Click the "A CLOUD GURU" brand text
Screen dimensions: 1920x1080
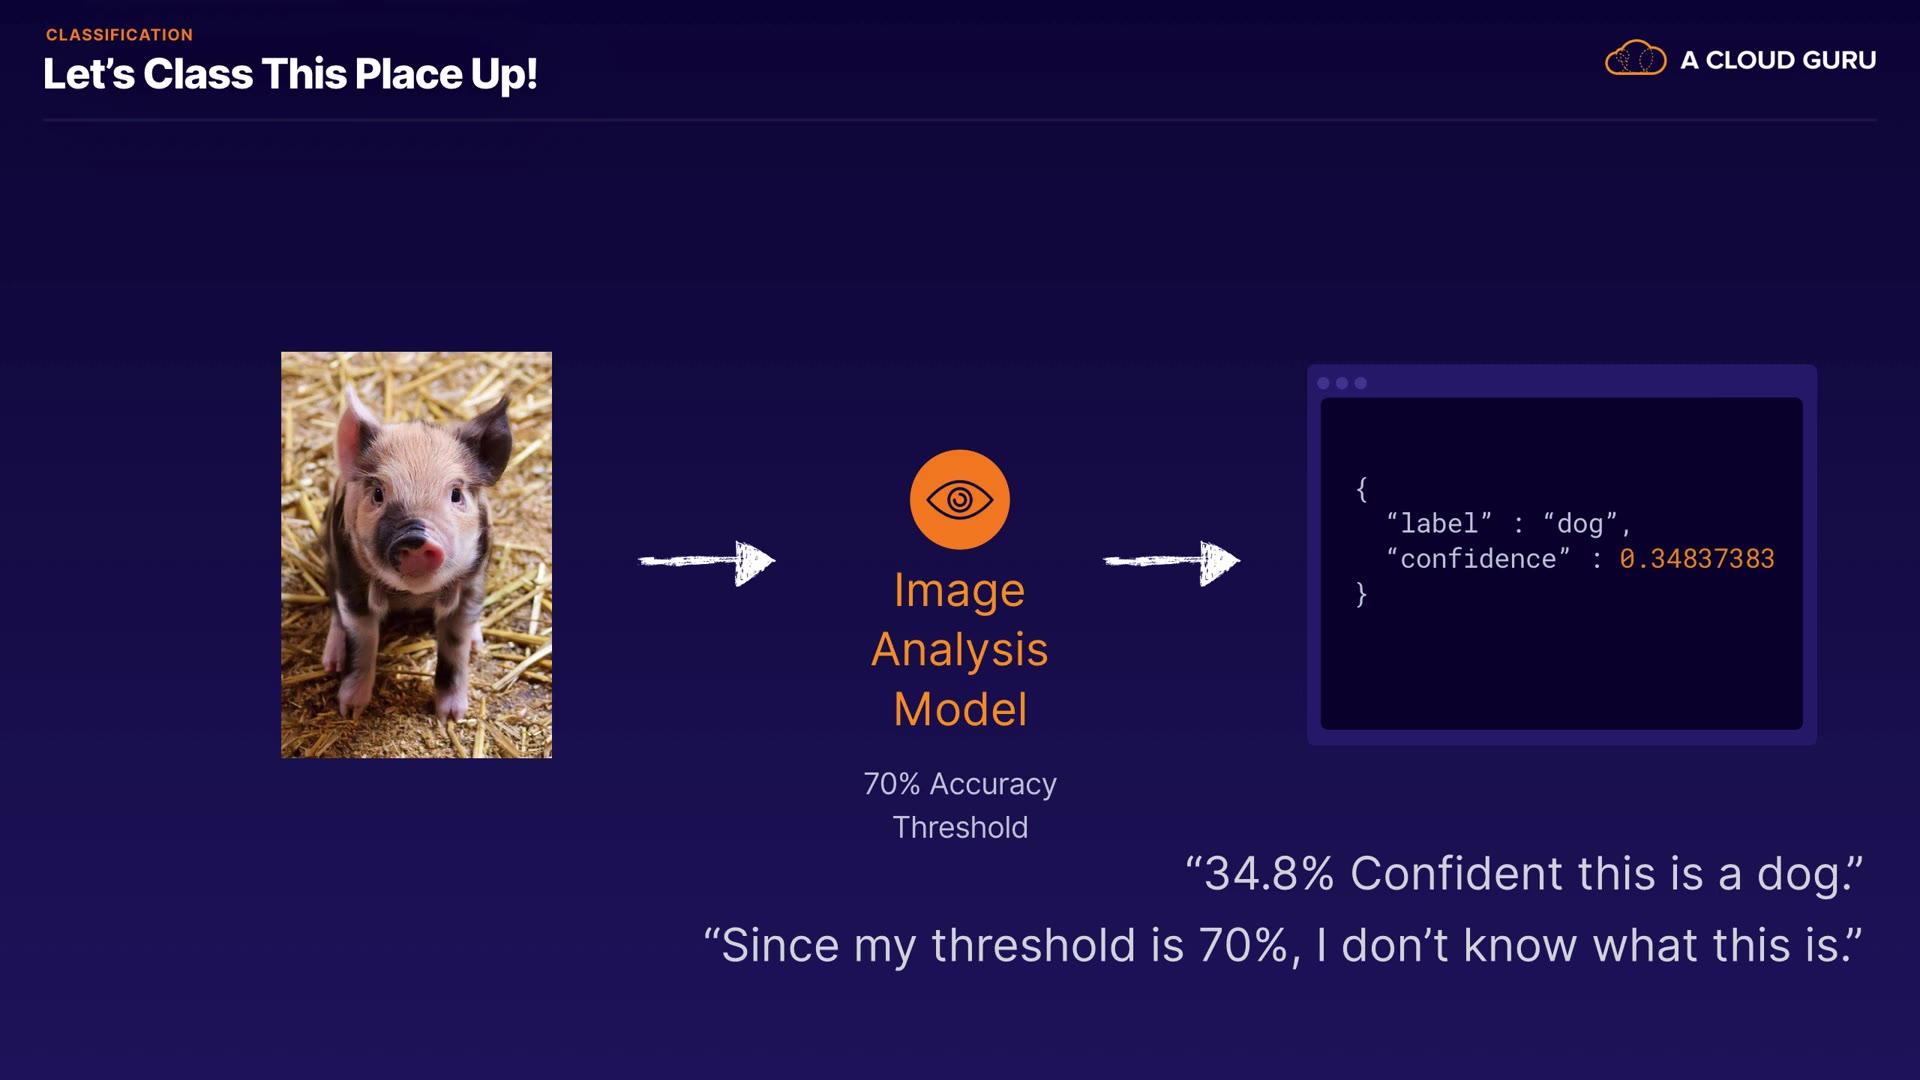[1777, 60]
